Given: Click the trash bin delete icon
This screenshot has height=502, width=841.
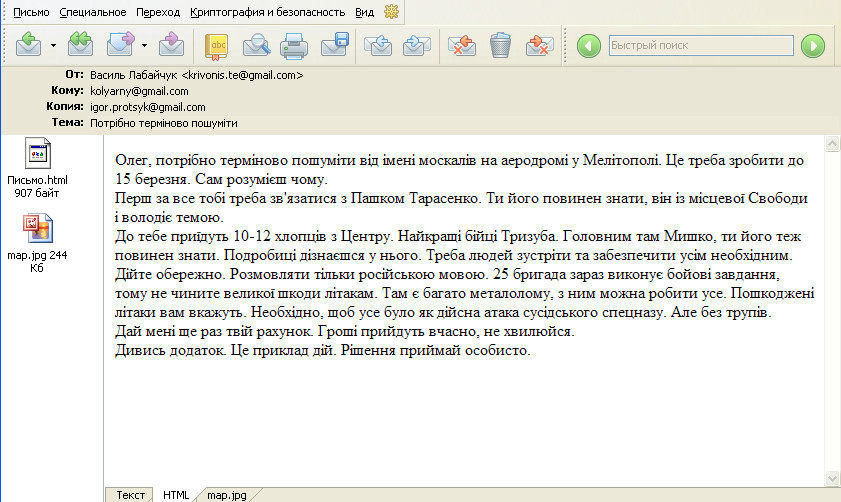Looking at the screenshot, I should click(x=500, y=45).
